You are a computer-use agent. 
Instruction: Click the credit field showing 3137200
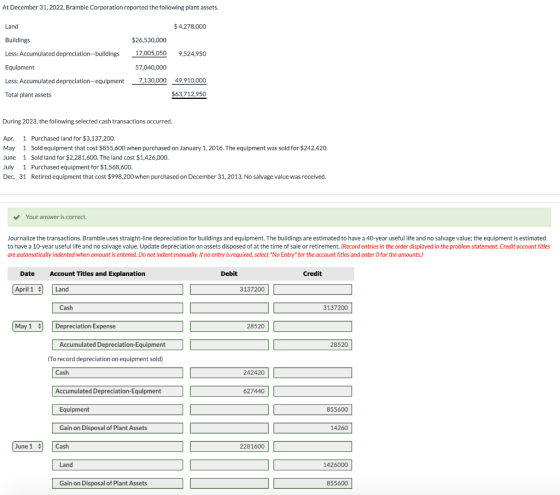[312, 308]
